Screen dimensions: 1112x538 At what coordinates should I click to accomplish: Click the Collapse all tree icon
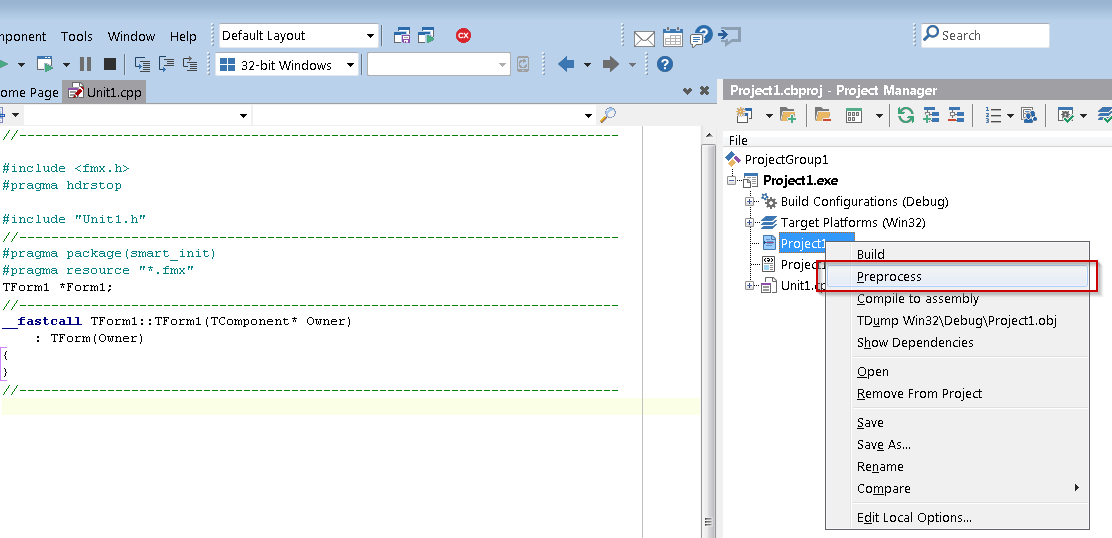956,115
